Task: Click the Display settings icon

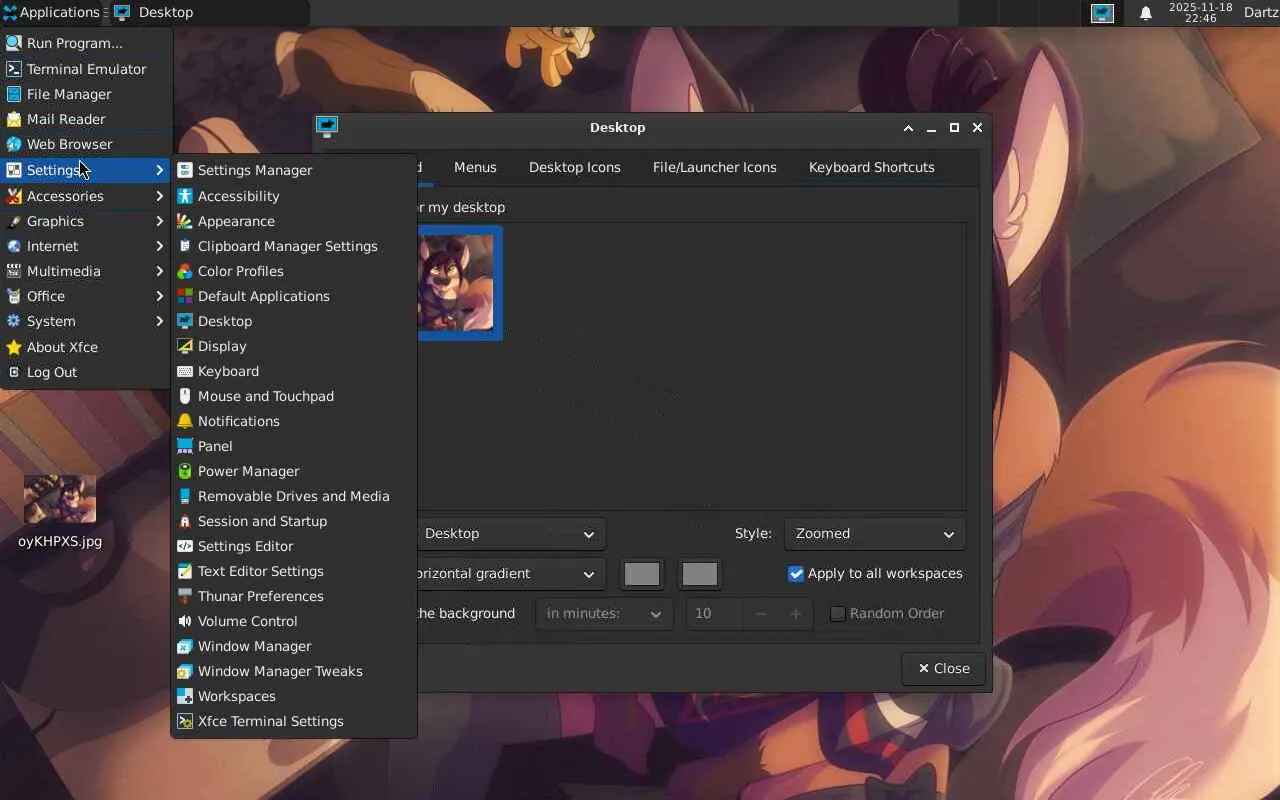Action: click(185, 346)
